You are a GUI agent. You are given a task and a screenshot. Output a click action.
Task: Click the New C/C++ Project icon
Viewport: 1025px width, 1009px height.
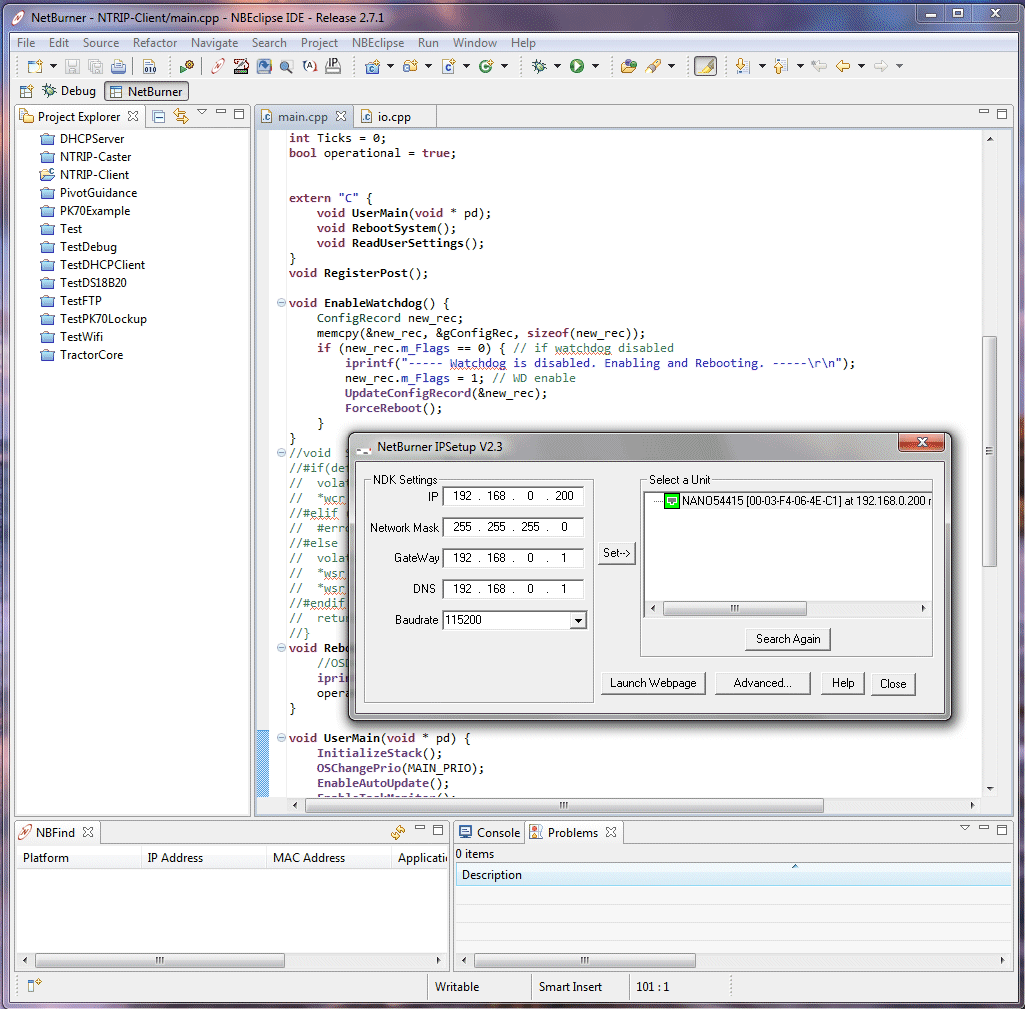click(x=373, y=66)
